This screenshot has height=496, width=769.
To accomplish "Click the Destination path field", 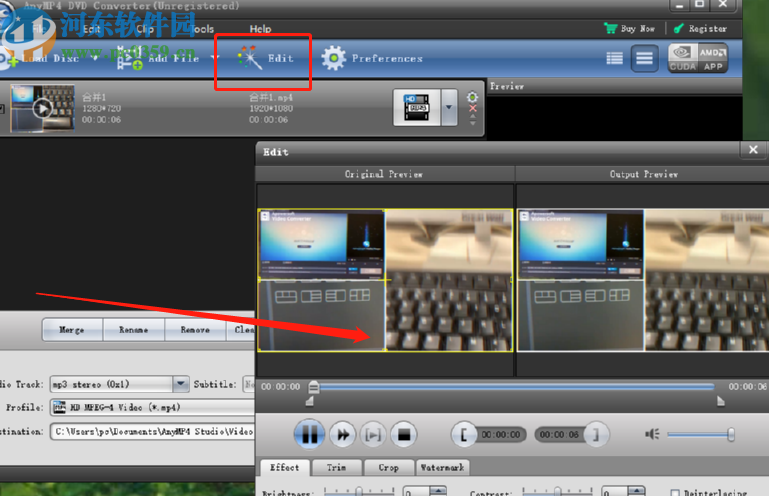I will pyautogui.click(x=153, y=431).
